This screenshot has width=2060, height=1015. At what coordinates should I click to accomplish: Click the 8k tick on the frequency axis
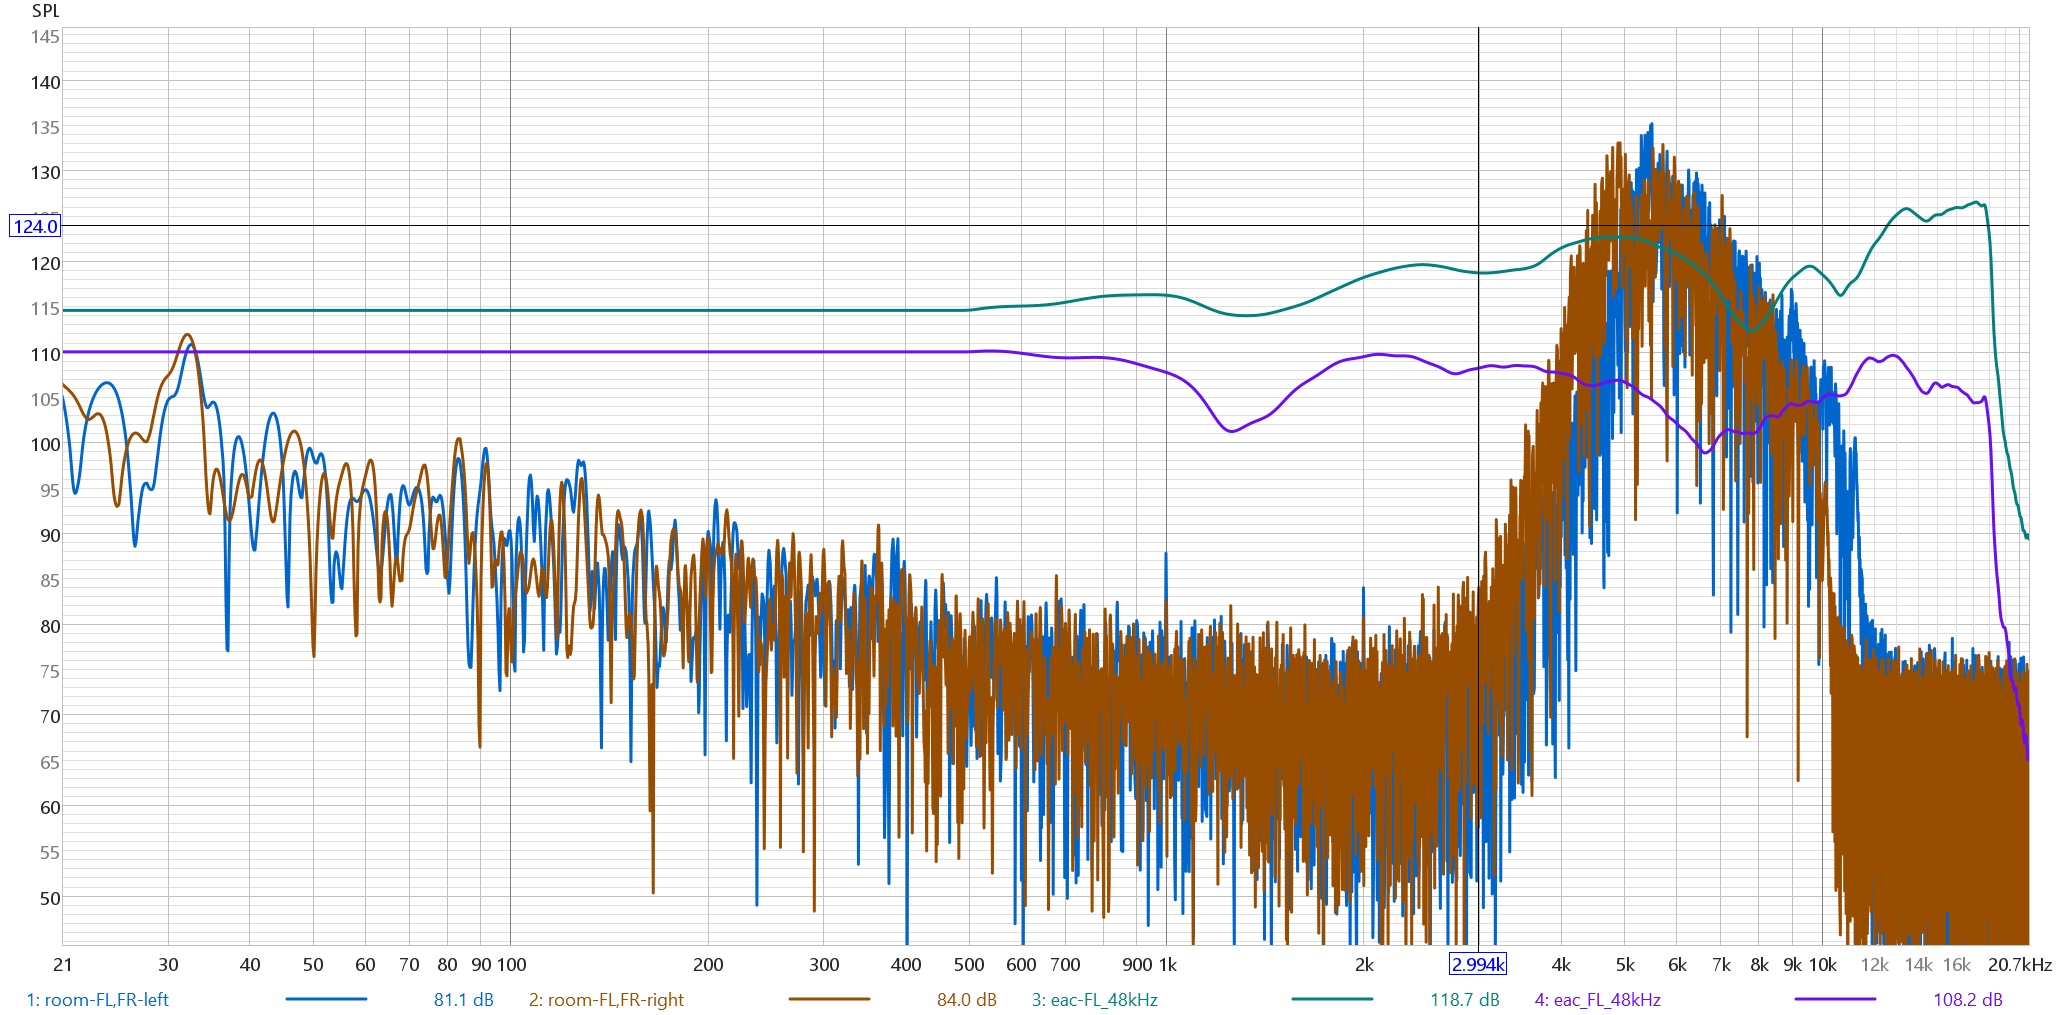[1759, 964]
